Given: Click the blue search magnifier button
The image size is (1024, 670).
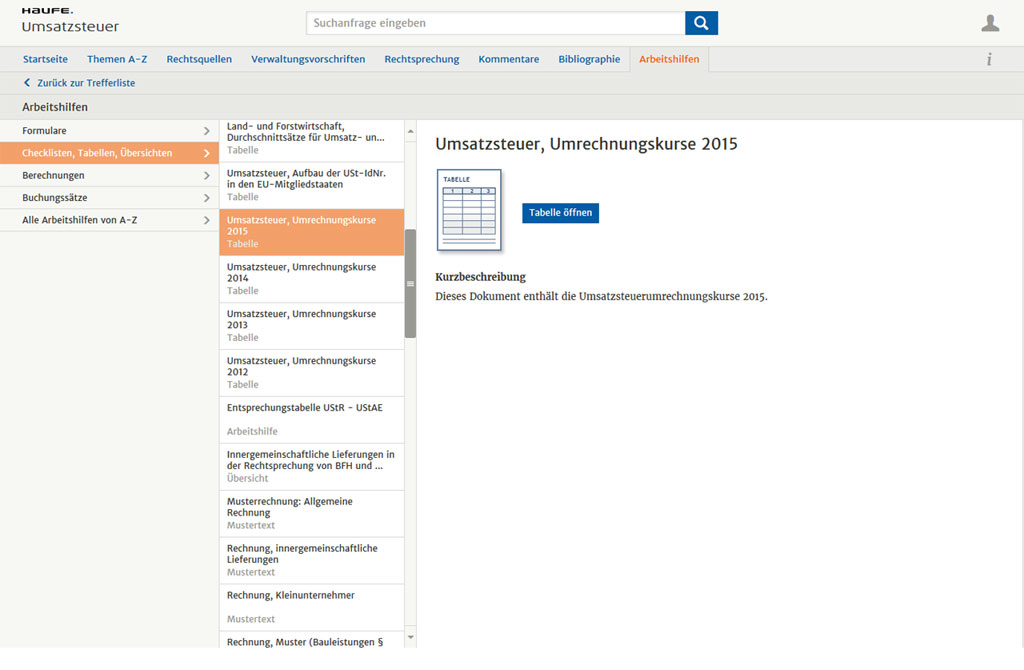Looking at the screenshot, I should tap(701, 23).
